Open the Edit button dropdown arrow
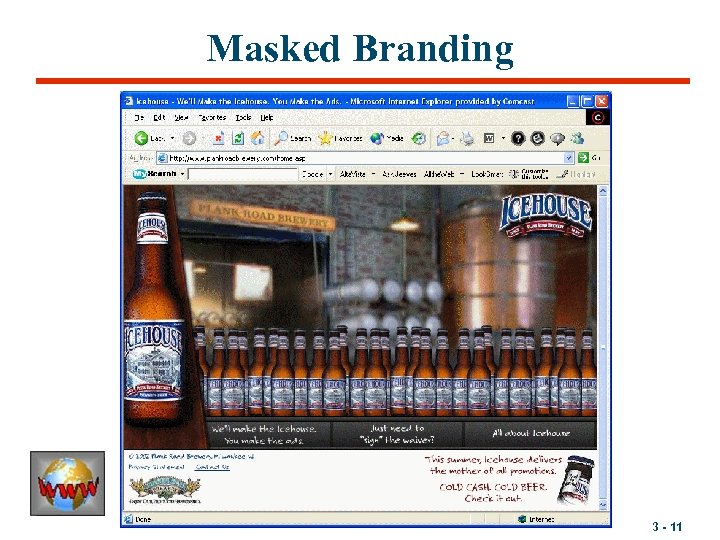 coord(503,138)
